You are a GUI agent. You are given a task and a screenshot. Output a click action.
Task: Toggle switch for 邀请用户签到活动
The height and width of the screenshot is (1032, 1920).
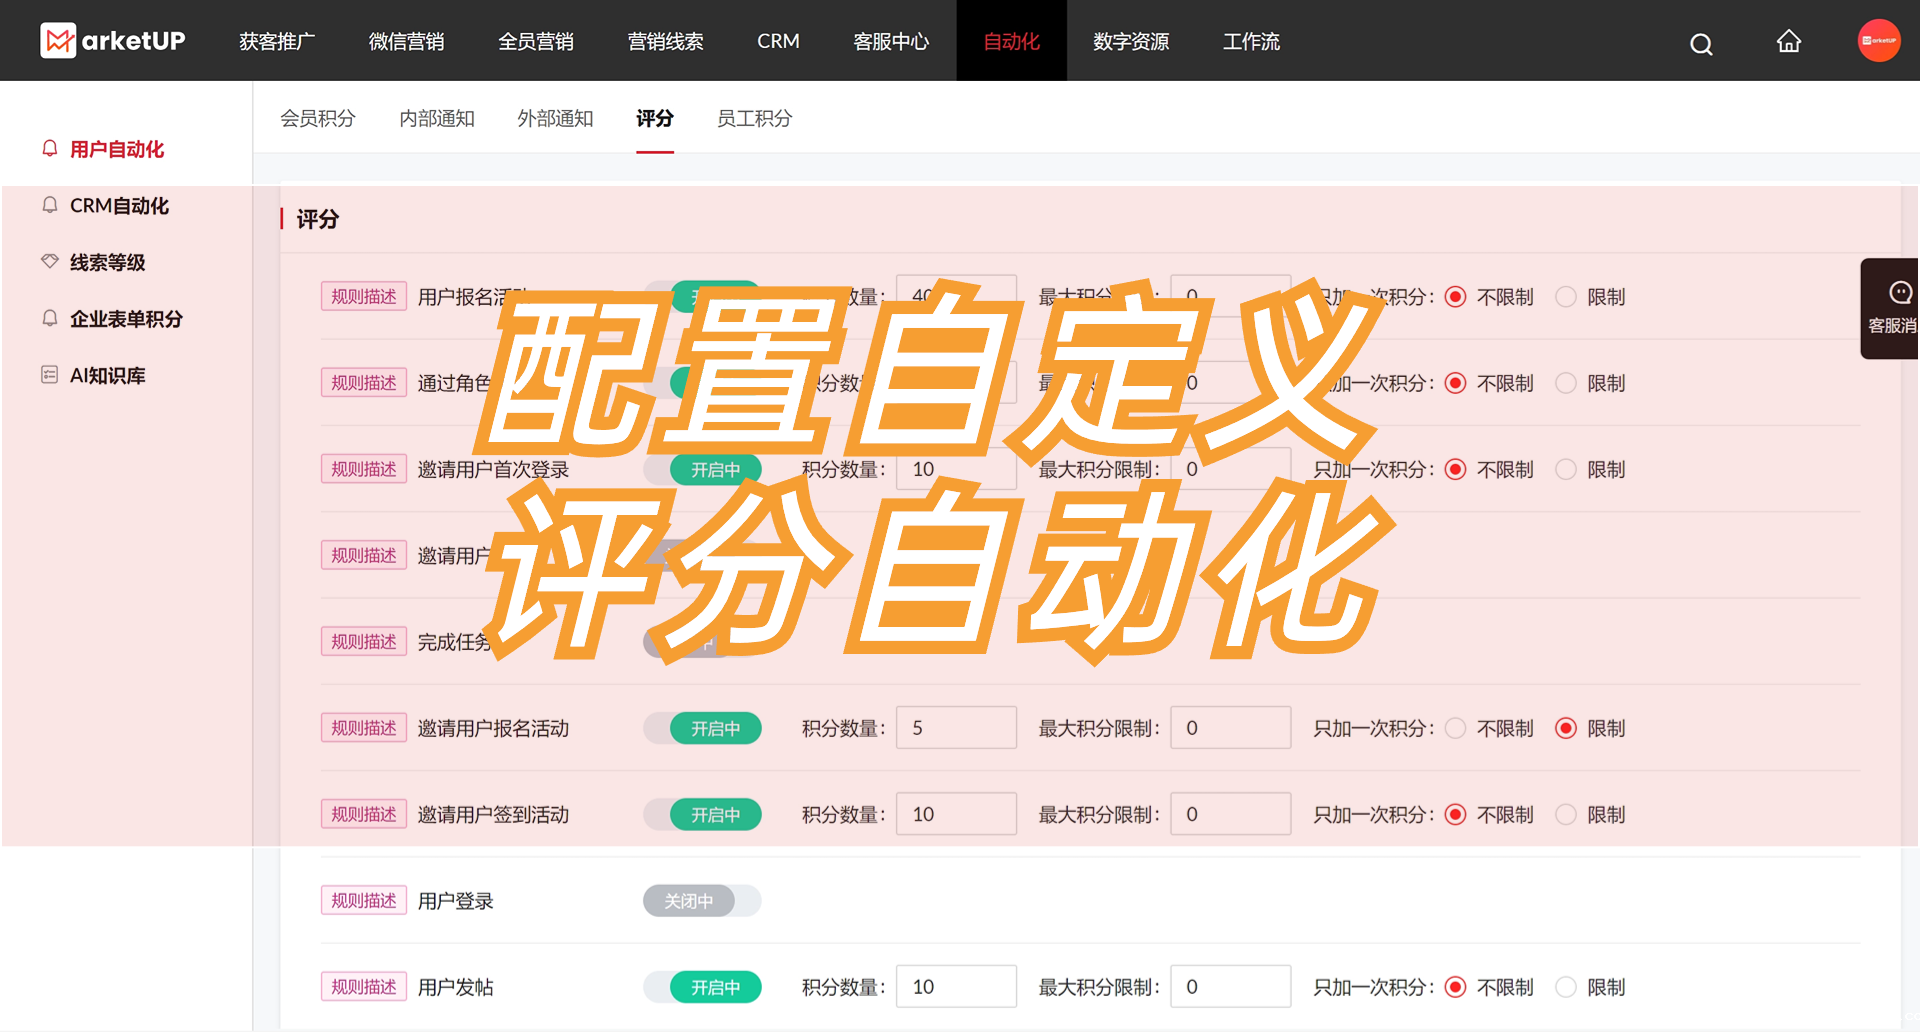(x=702, y=814)
